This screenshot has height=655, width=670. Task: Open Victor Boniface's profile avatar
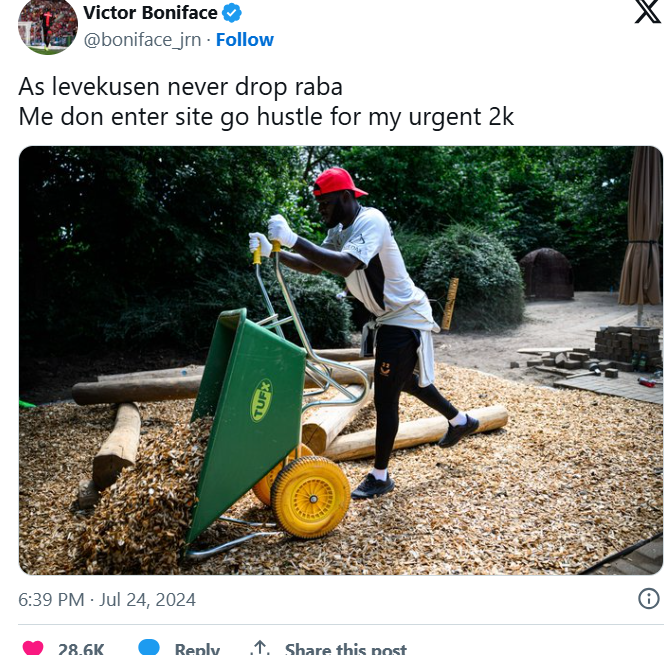pos(47,25)
